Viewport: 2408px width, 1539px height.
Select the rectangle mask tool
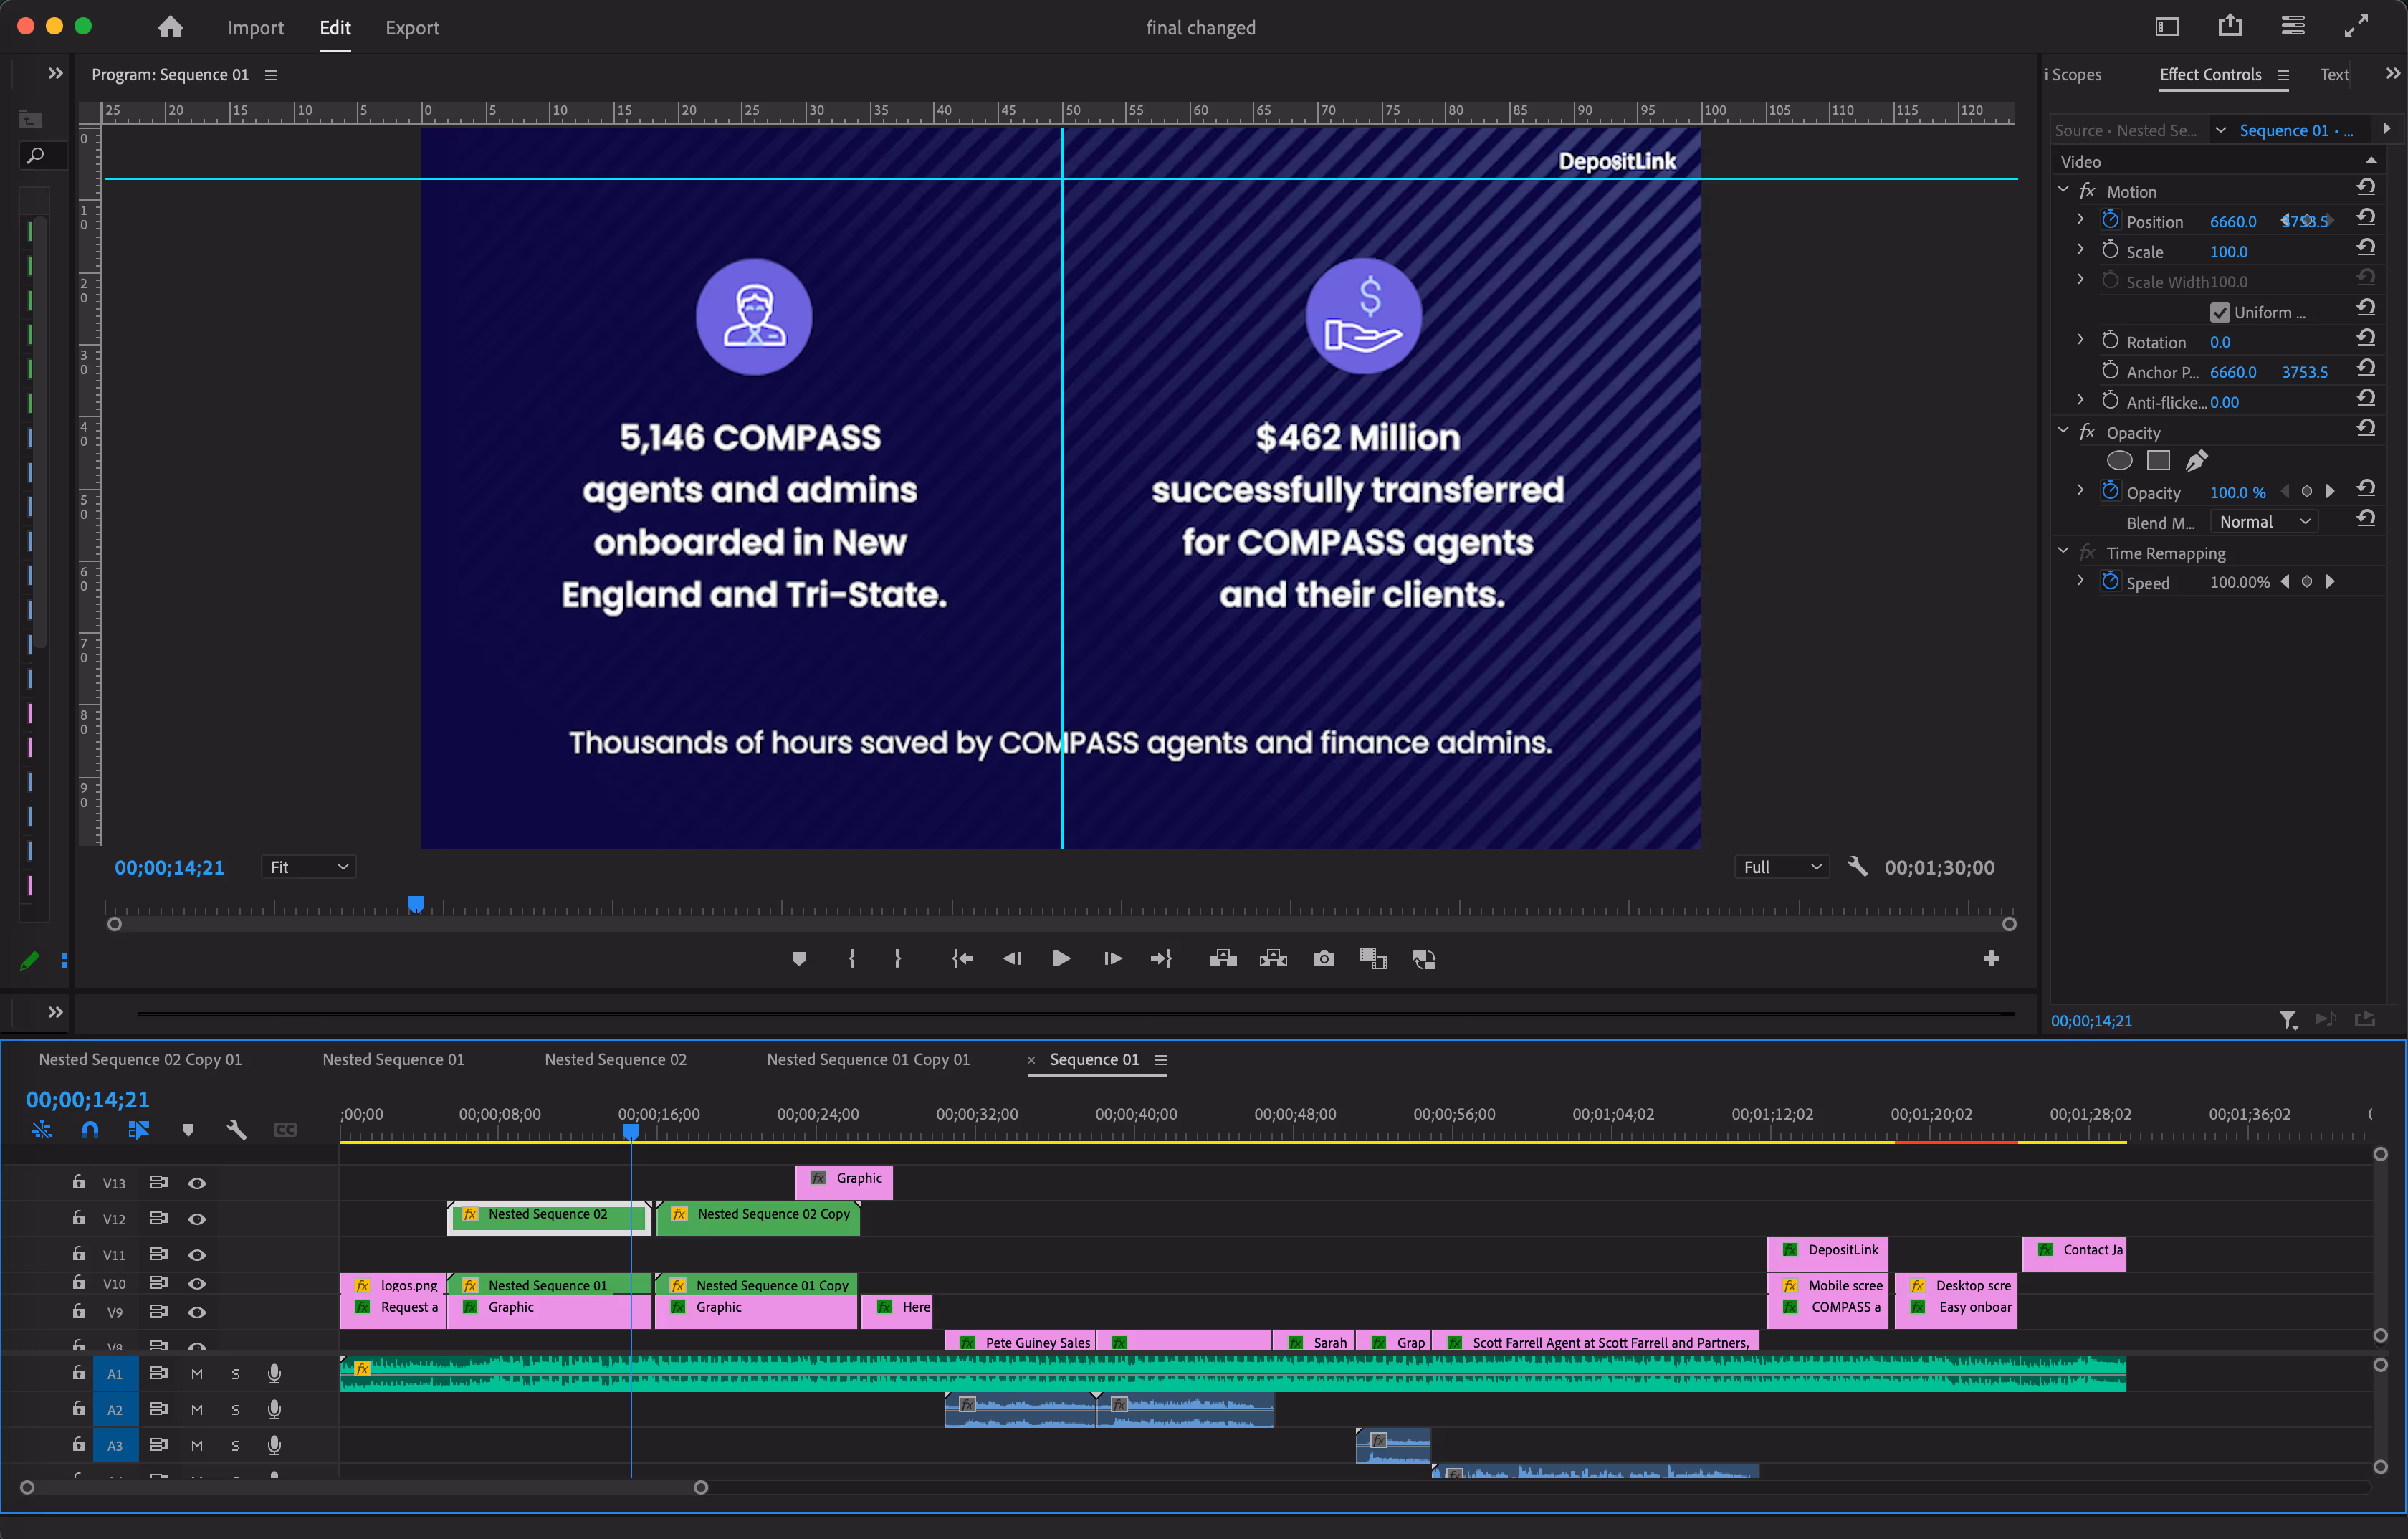click(x=2158, y=460)
